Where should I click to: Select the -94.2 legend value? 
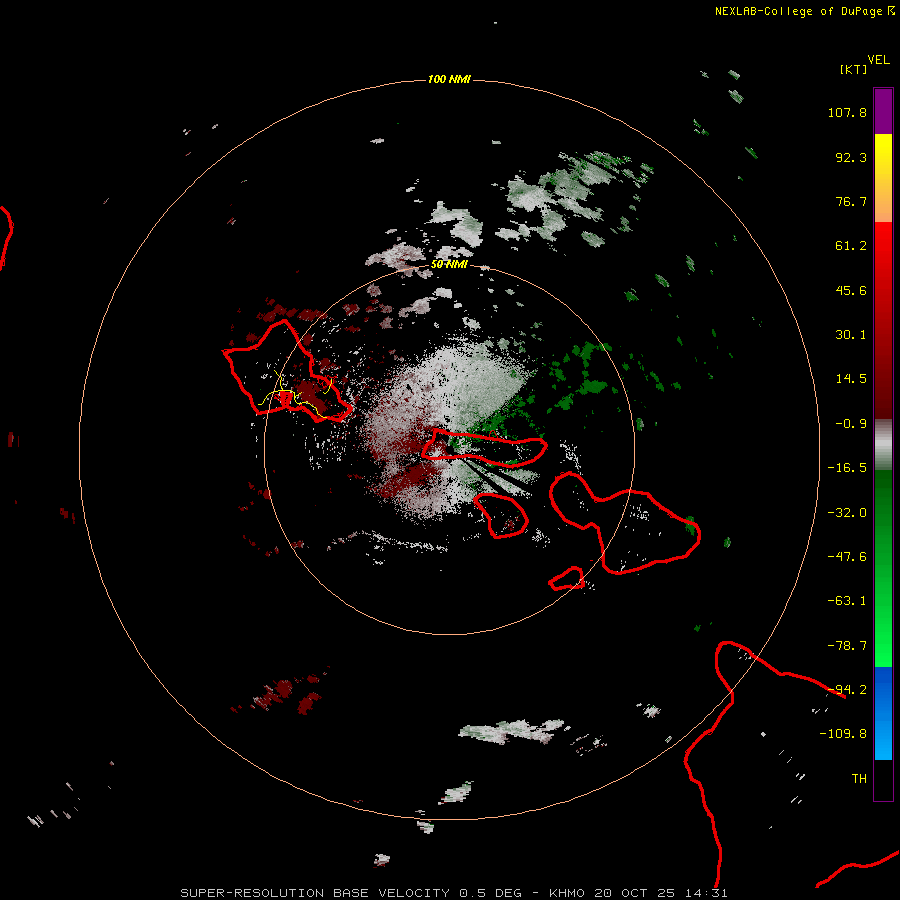[x=847, y=689]
